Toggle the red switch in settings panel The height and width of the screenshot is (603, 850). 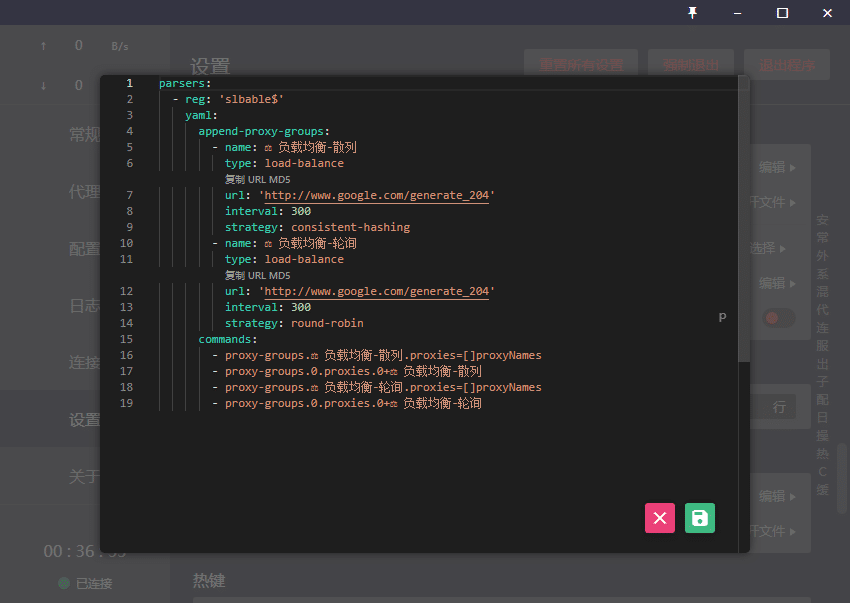tap(779, 318)
